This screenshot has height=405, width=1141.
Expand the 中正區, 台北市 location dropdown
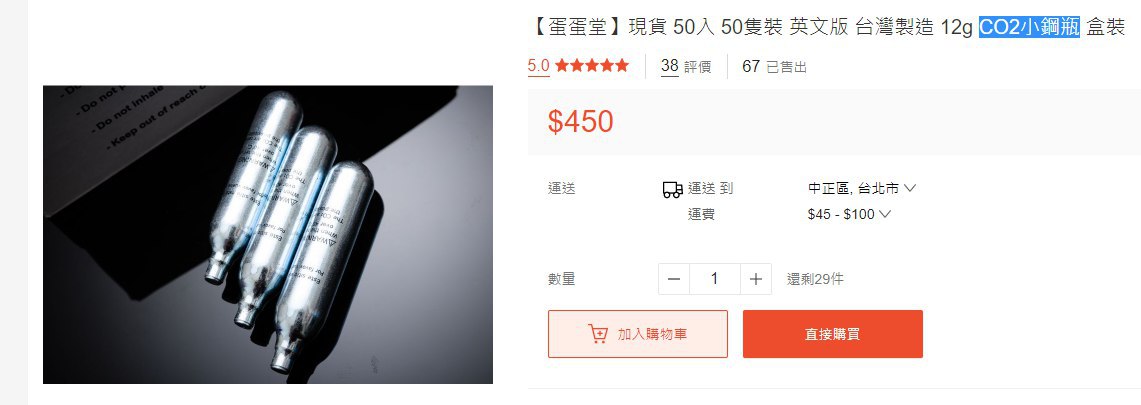[x=862, y=188]
